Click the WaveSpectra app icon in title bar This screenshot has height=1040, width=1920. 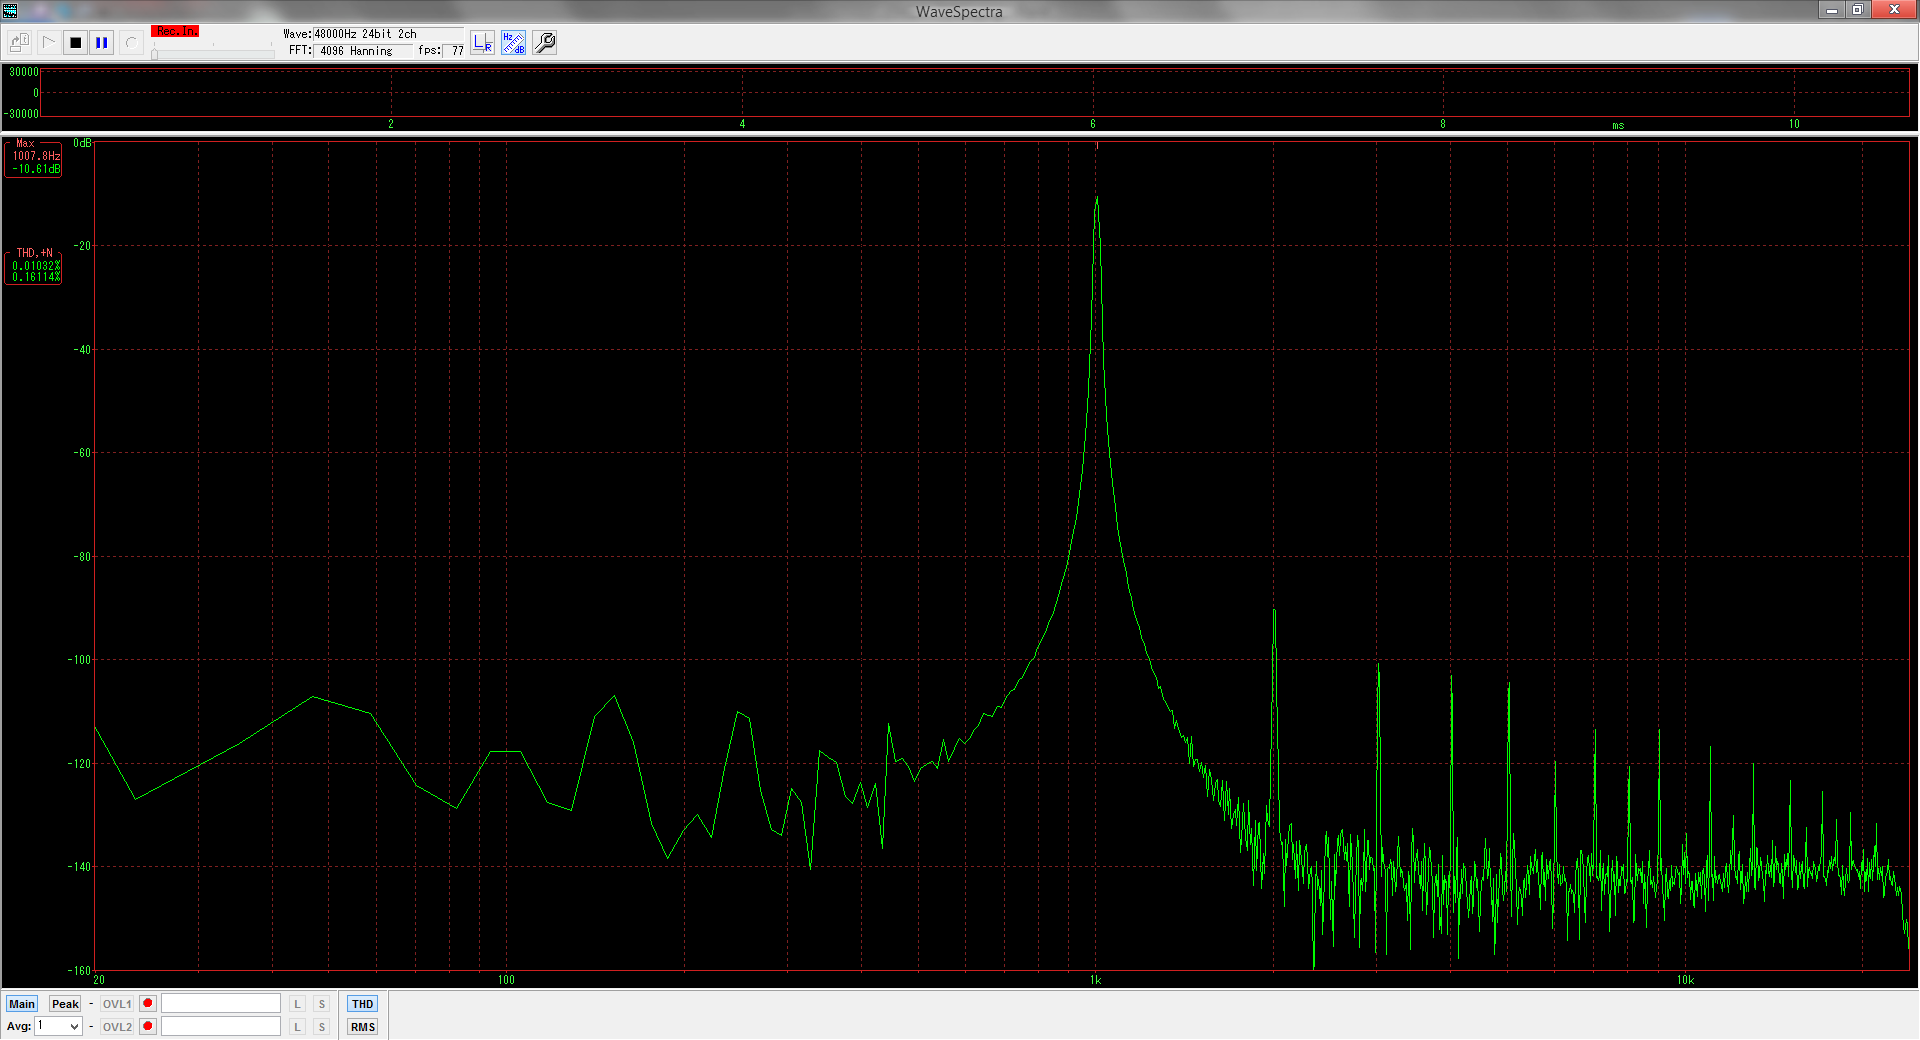pos(10,10)
